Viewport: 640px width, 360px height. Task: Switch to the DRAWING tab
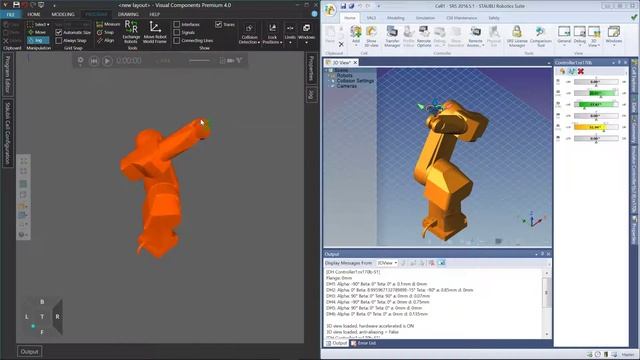click(128, 14)
